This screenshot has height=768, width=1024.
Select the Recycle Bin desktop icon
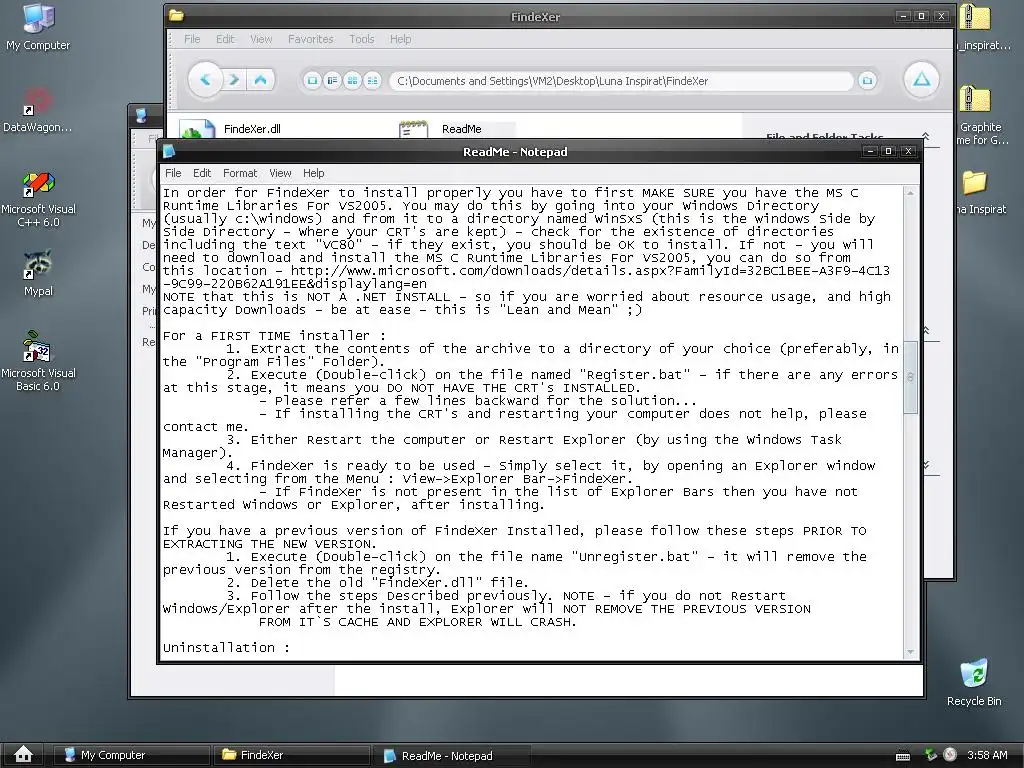pyautogui.click(x=974, y=682)
